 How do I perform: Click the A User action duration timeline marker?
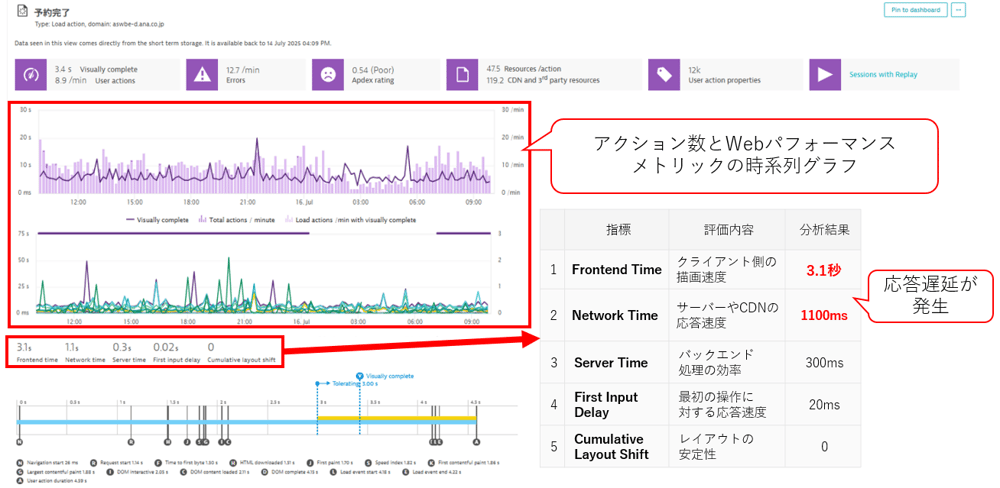[x=476, y=441]
